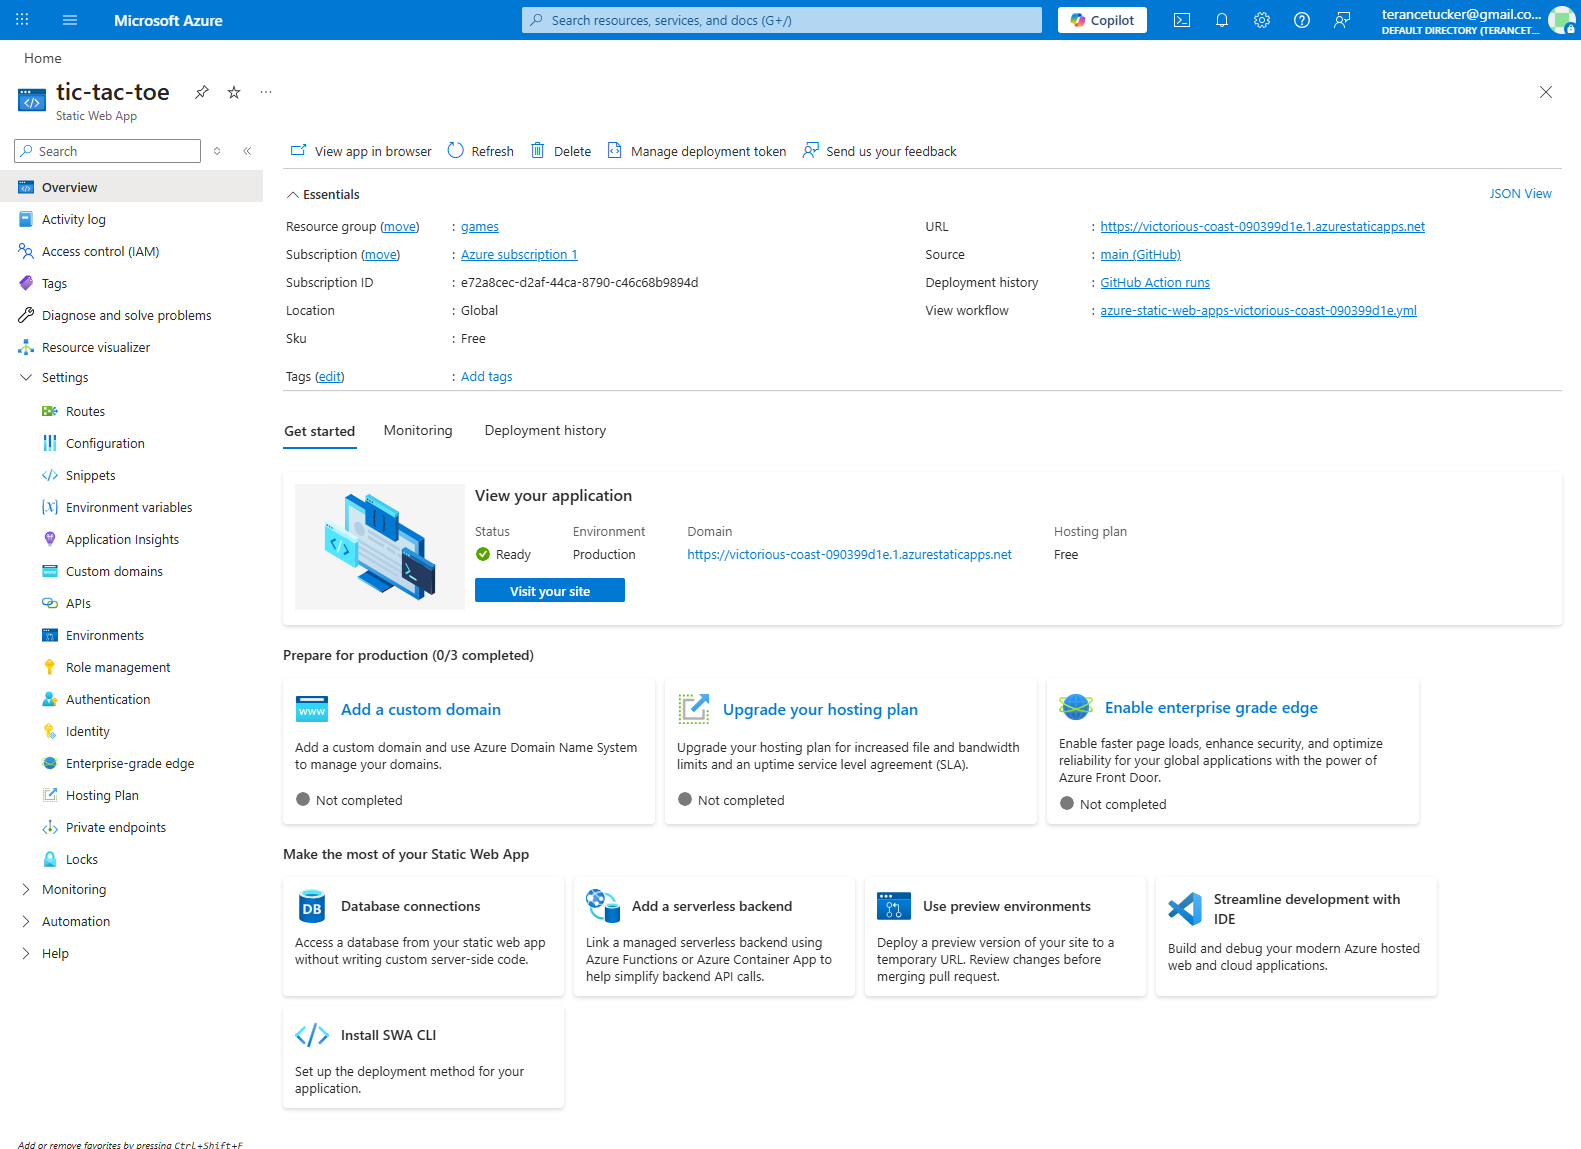Open the Azure subscription 1 link
This screenshot has width=1581, height=1149.
[x=519, y=255]
